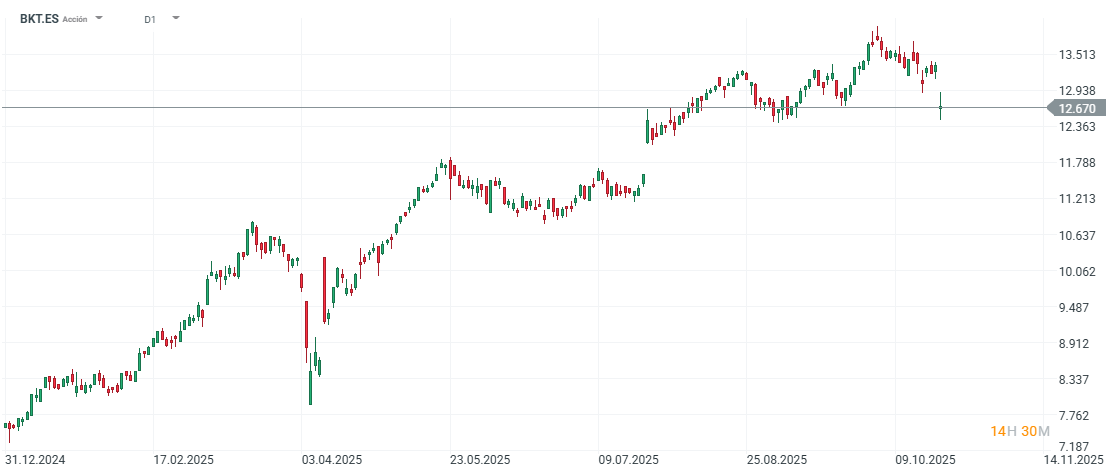This screenshot has width=1119, height=476.
Task: Click the 31.12.2024 date axis label
Action: click(34, 460)
